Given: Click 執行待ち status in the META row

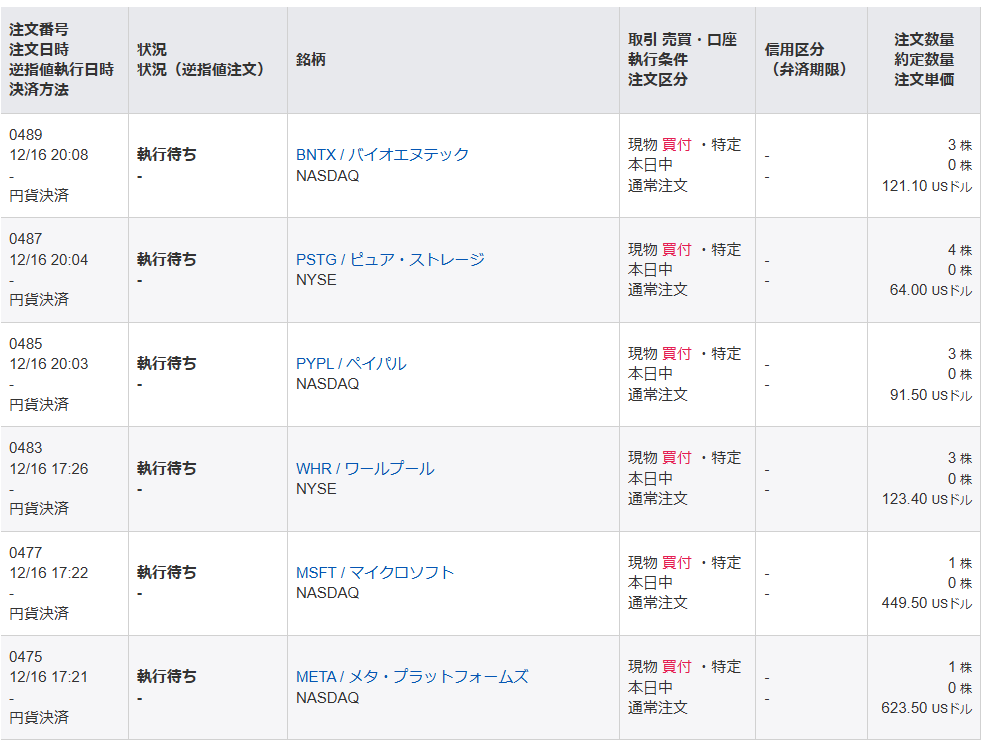Looking at the screenshot, I should [166, 677].
